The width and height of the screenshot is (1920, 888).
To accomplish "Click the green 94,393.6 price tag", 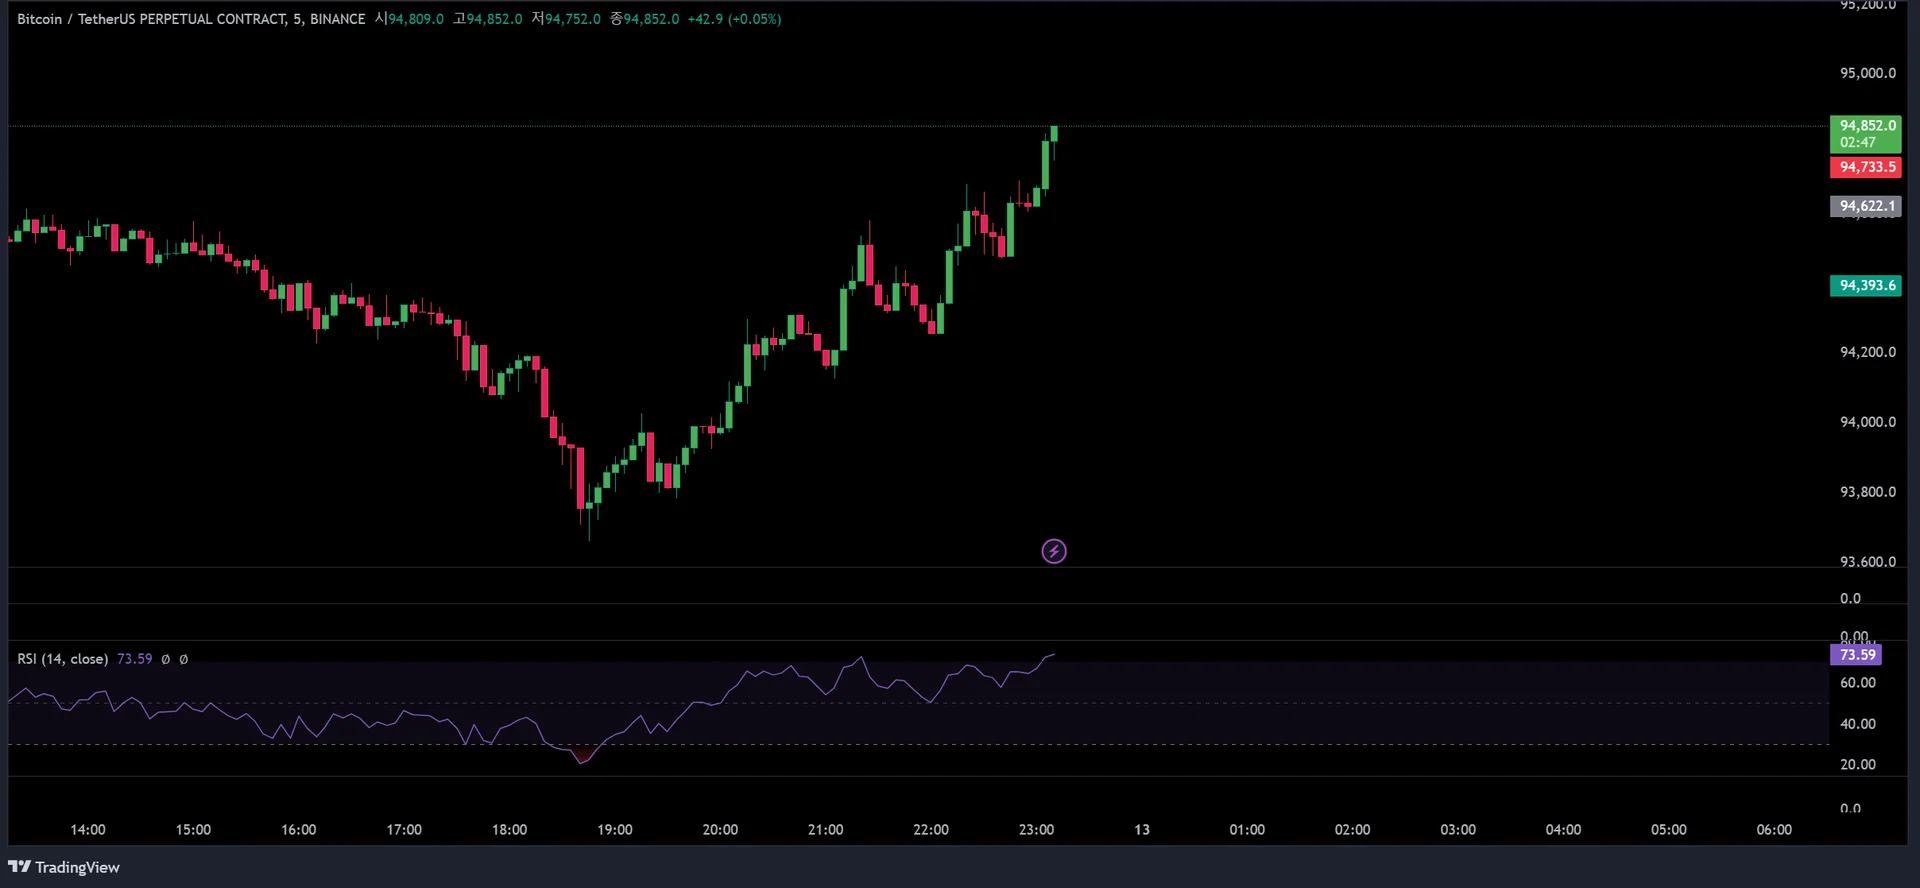I will click(x=1865, y=285).
